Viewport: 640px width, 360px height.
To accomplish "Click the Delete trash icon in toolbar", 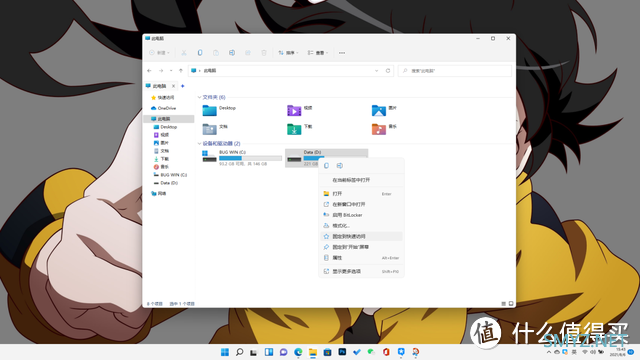I will tap(264, 53).
